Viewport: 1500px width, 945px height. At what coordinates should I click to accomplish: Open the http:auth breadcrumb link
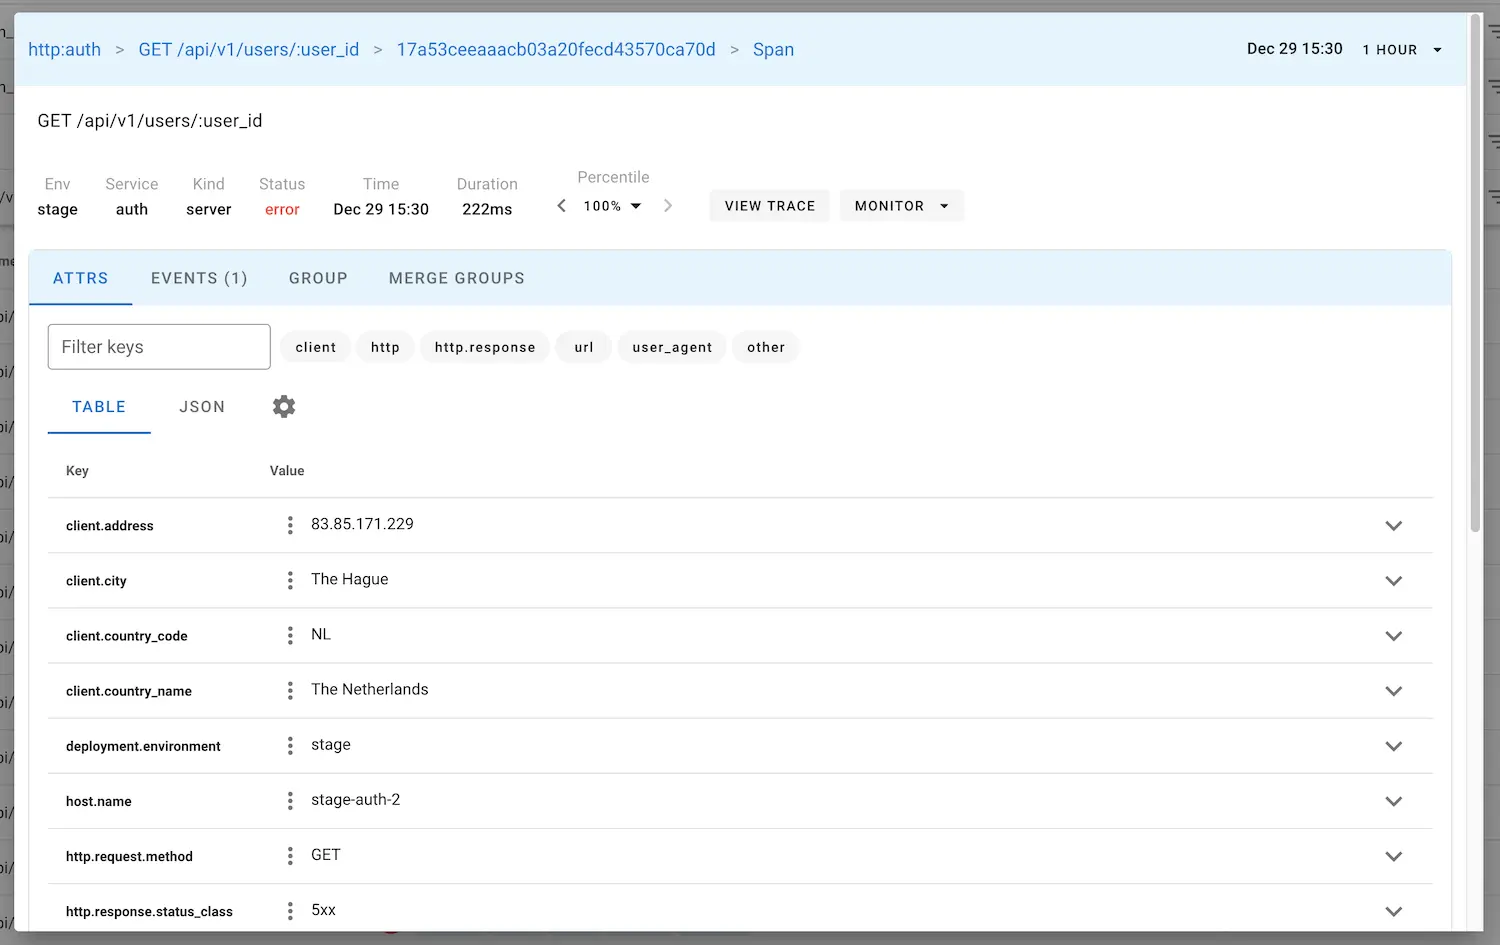point(65,50)
